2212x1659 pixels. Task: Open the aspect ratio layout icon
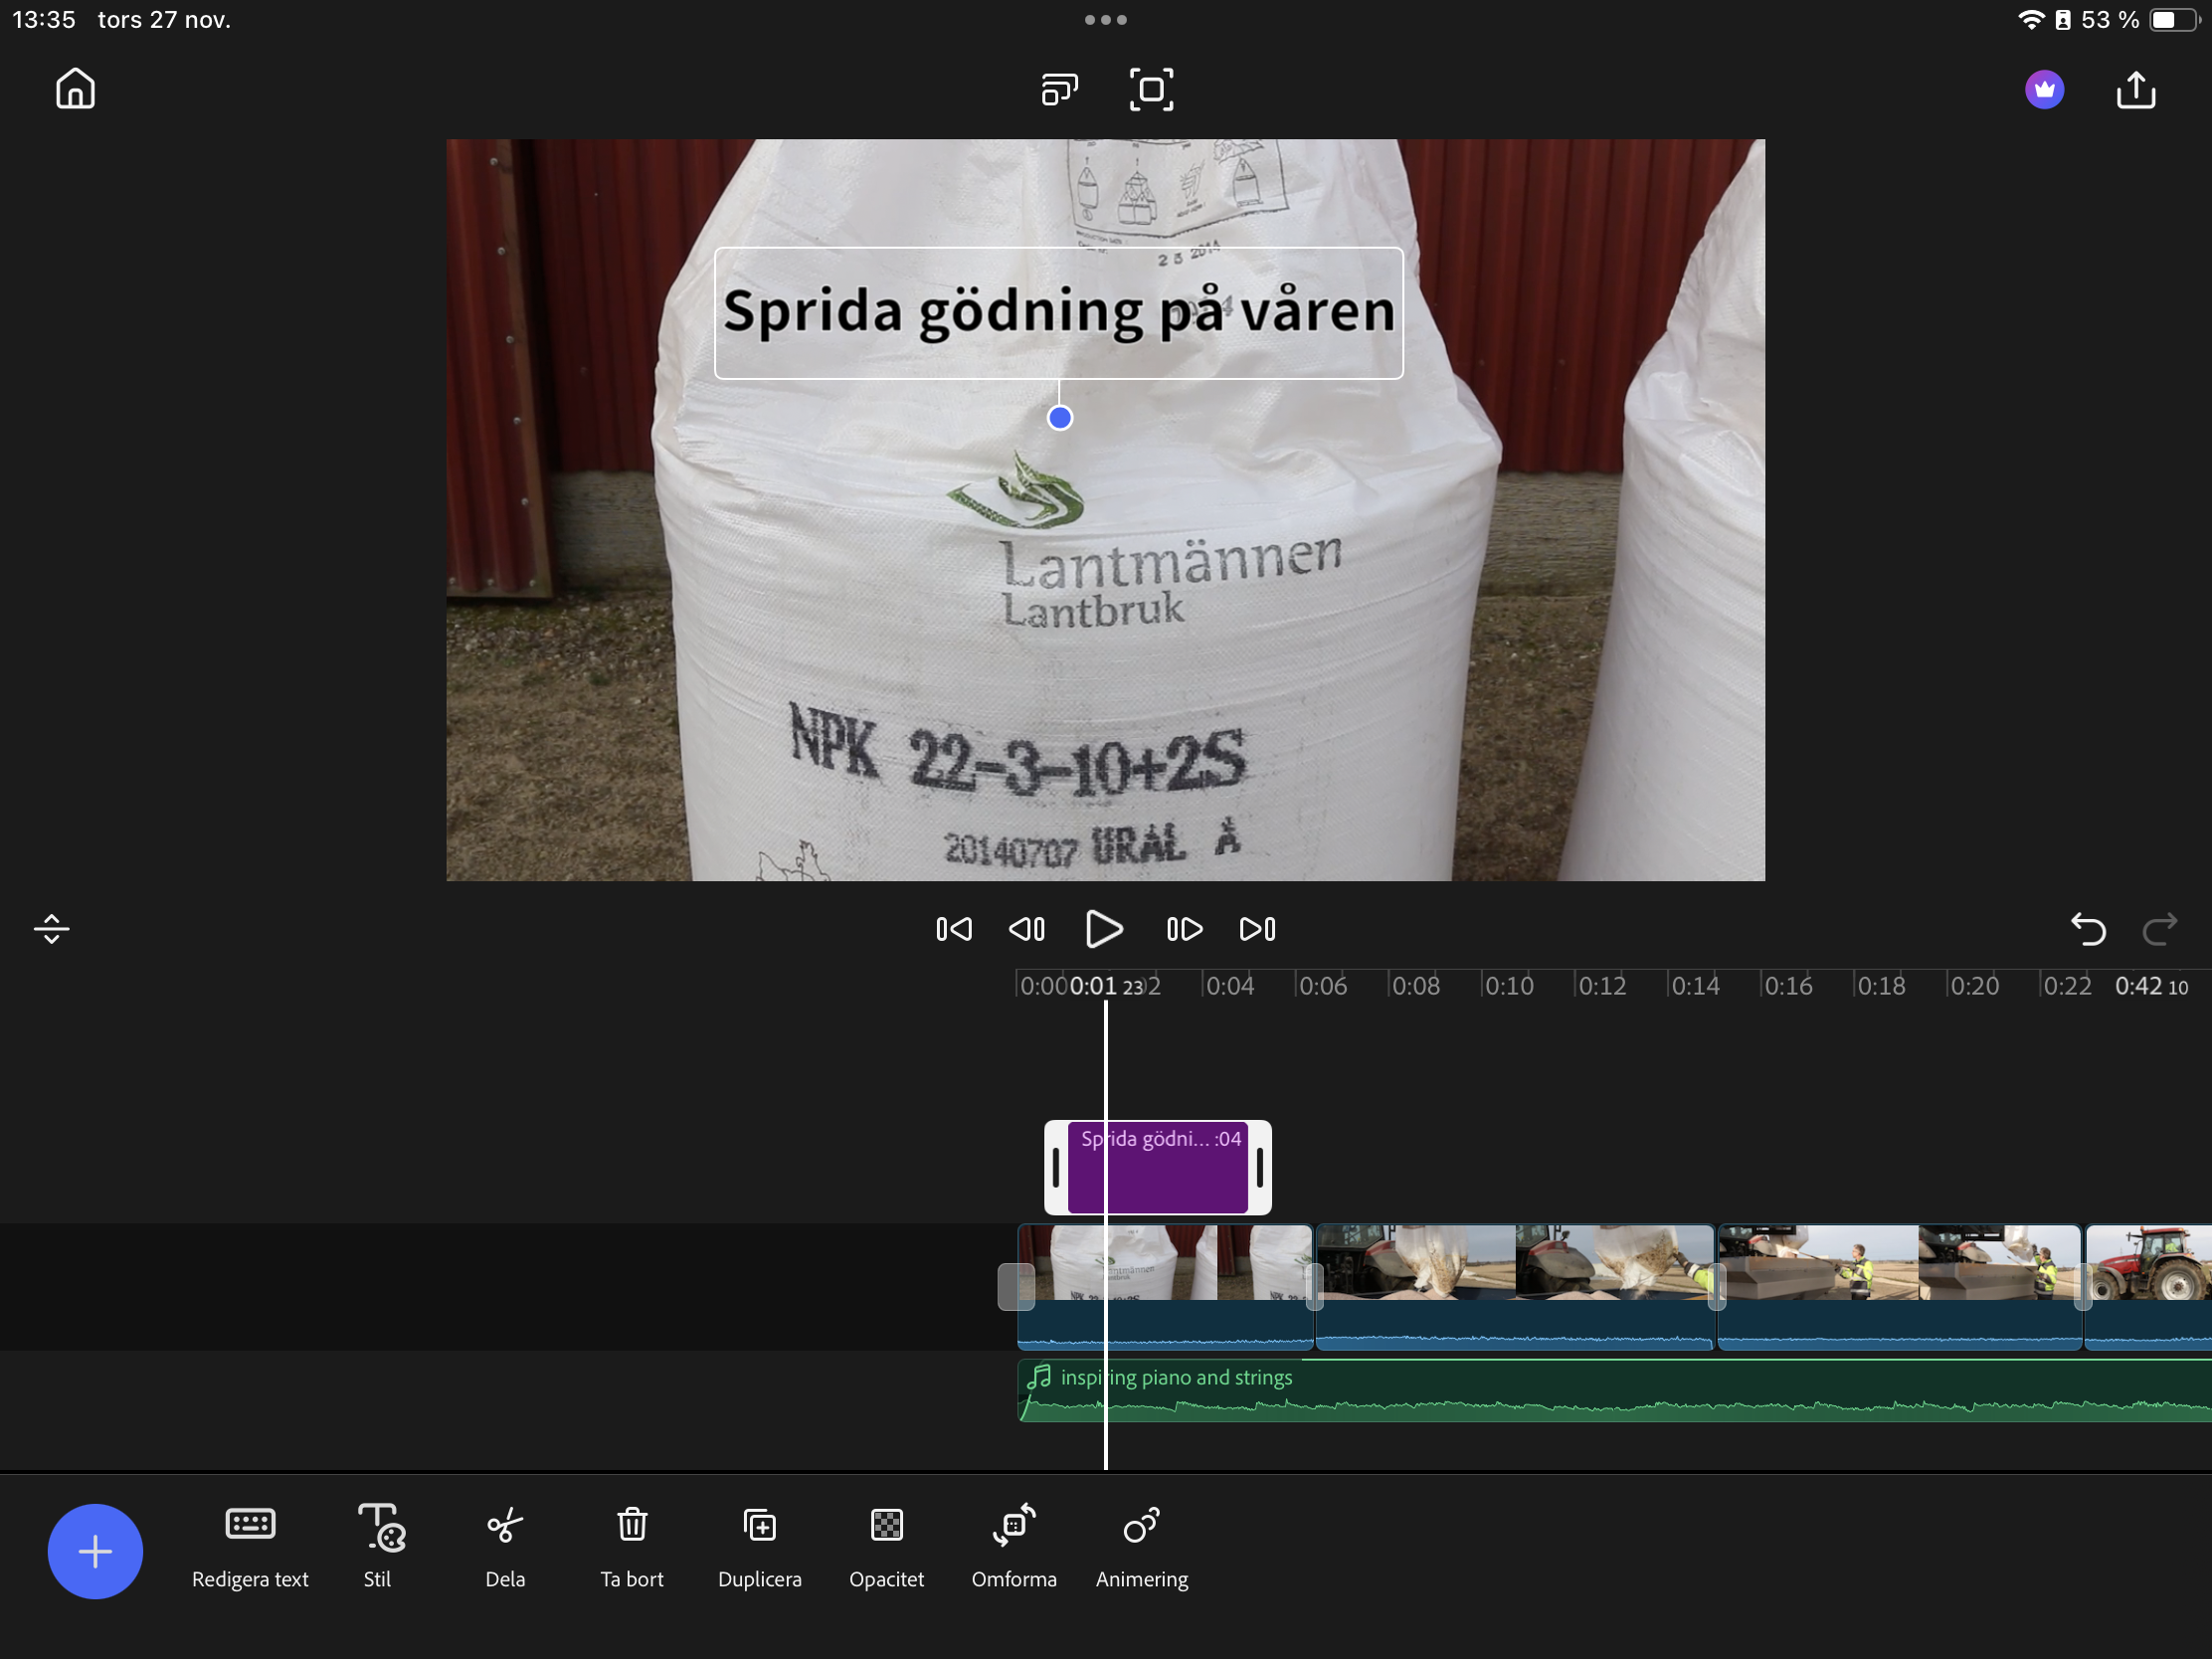click(x=1059, y=89)
